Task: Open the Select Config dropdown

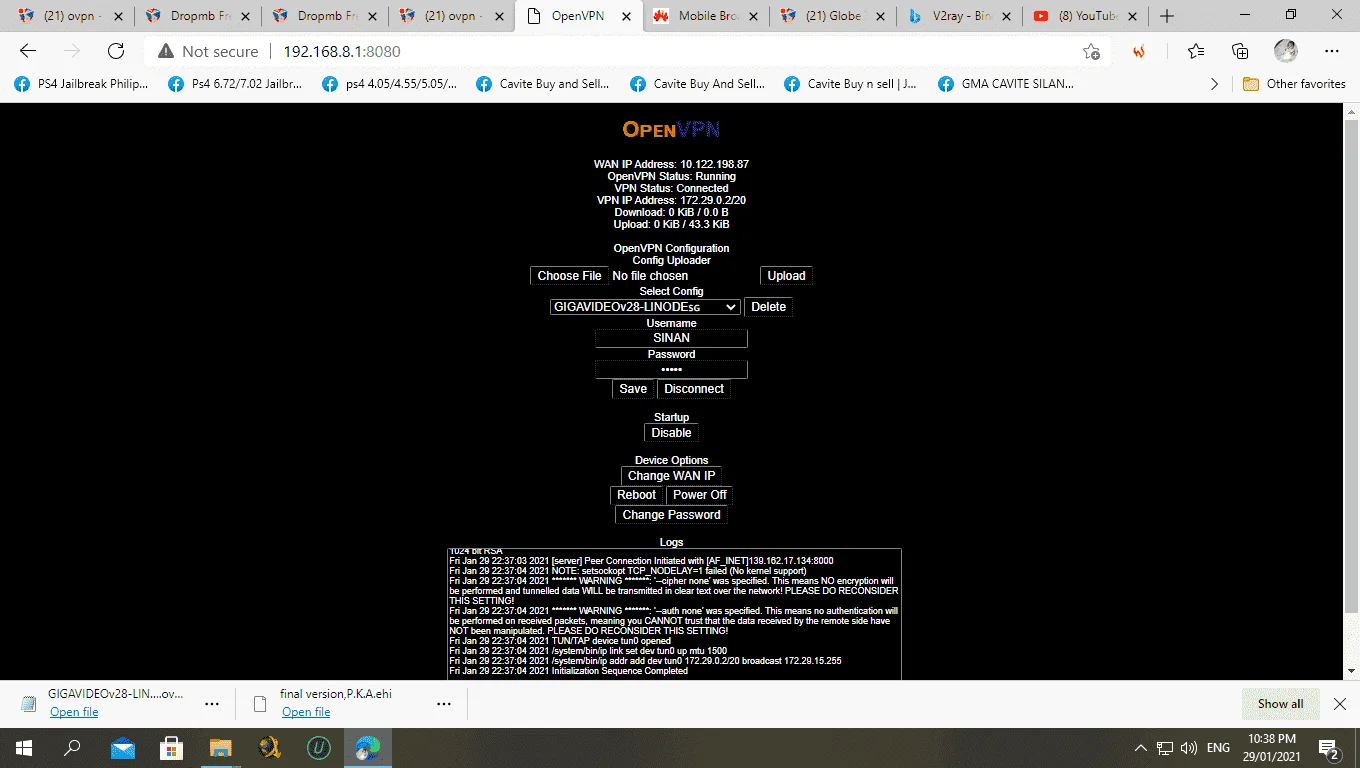Action: click(645, 307)
